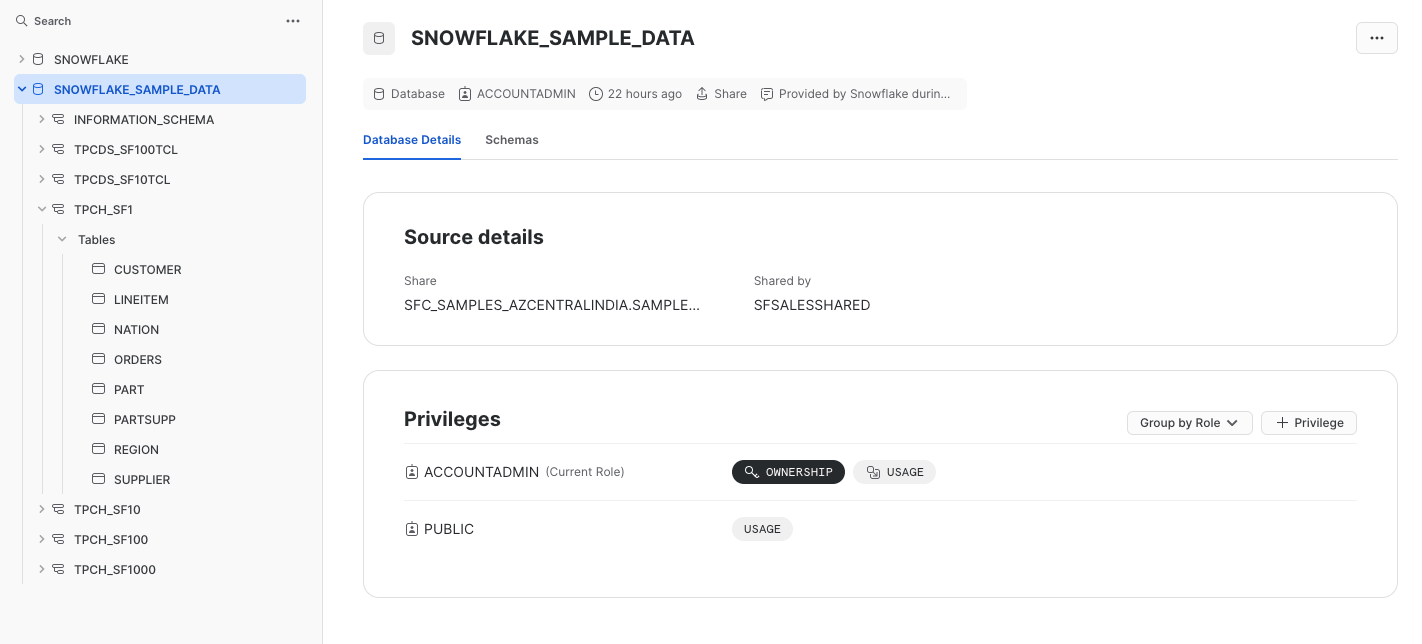Click the 22 hours ago timestamp
Screen dimensions: 1422x644
(x=645, y=94)
